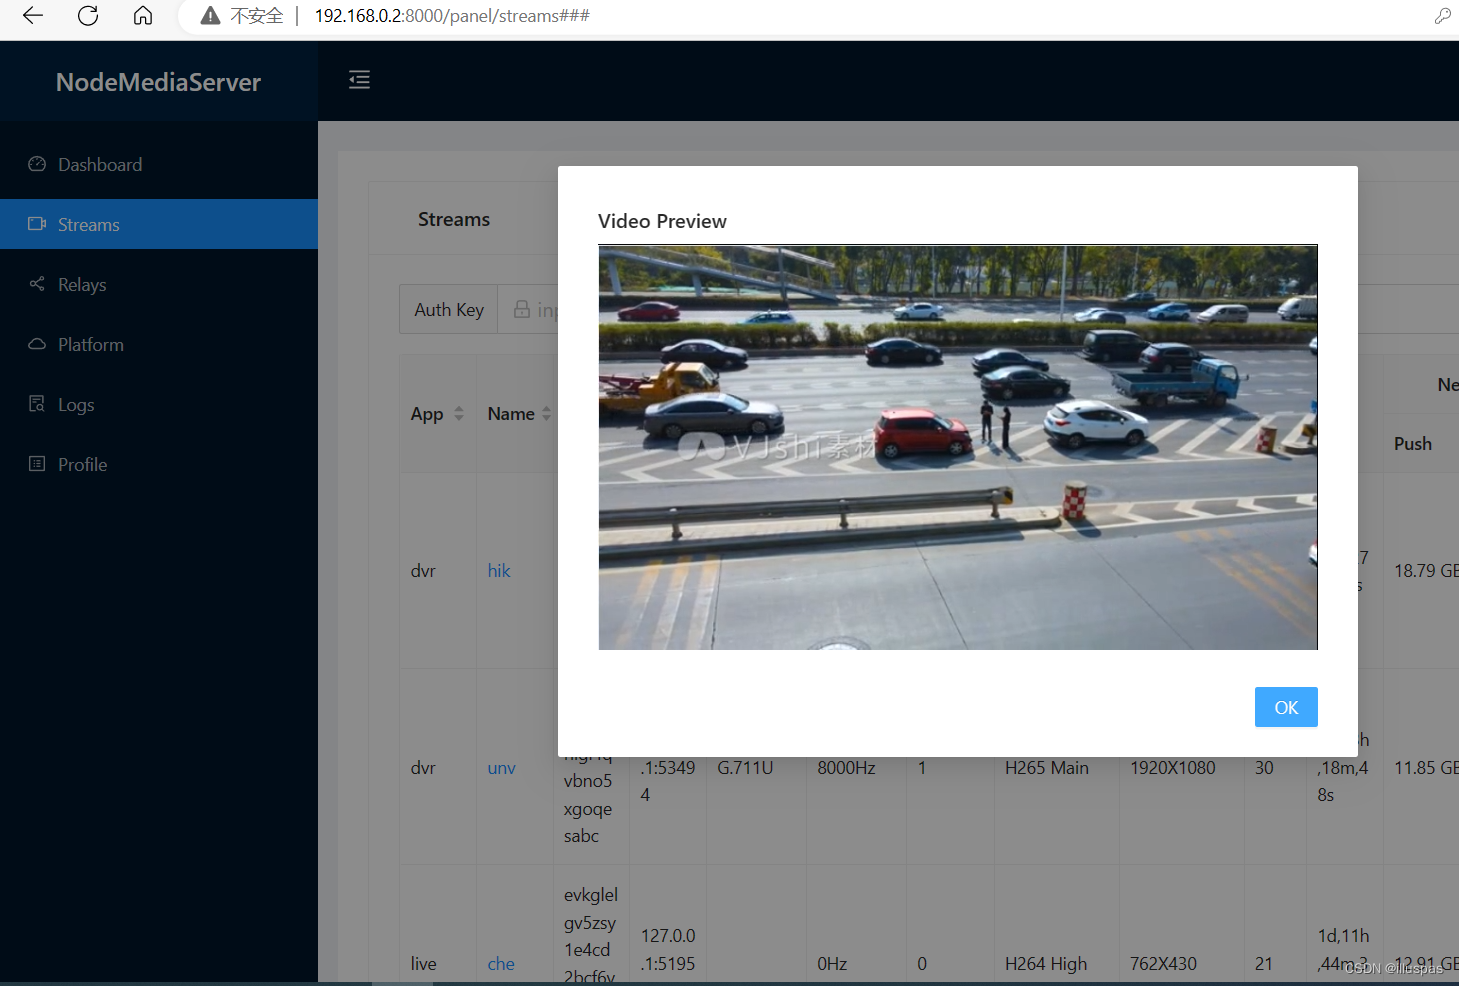Image resolution: width=1459 pixels, height=986 pixels.
Task: Select Streams in the sidebar
Action: pos(159,224)
